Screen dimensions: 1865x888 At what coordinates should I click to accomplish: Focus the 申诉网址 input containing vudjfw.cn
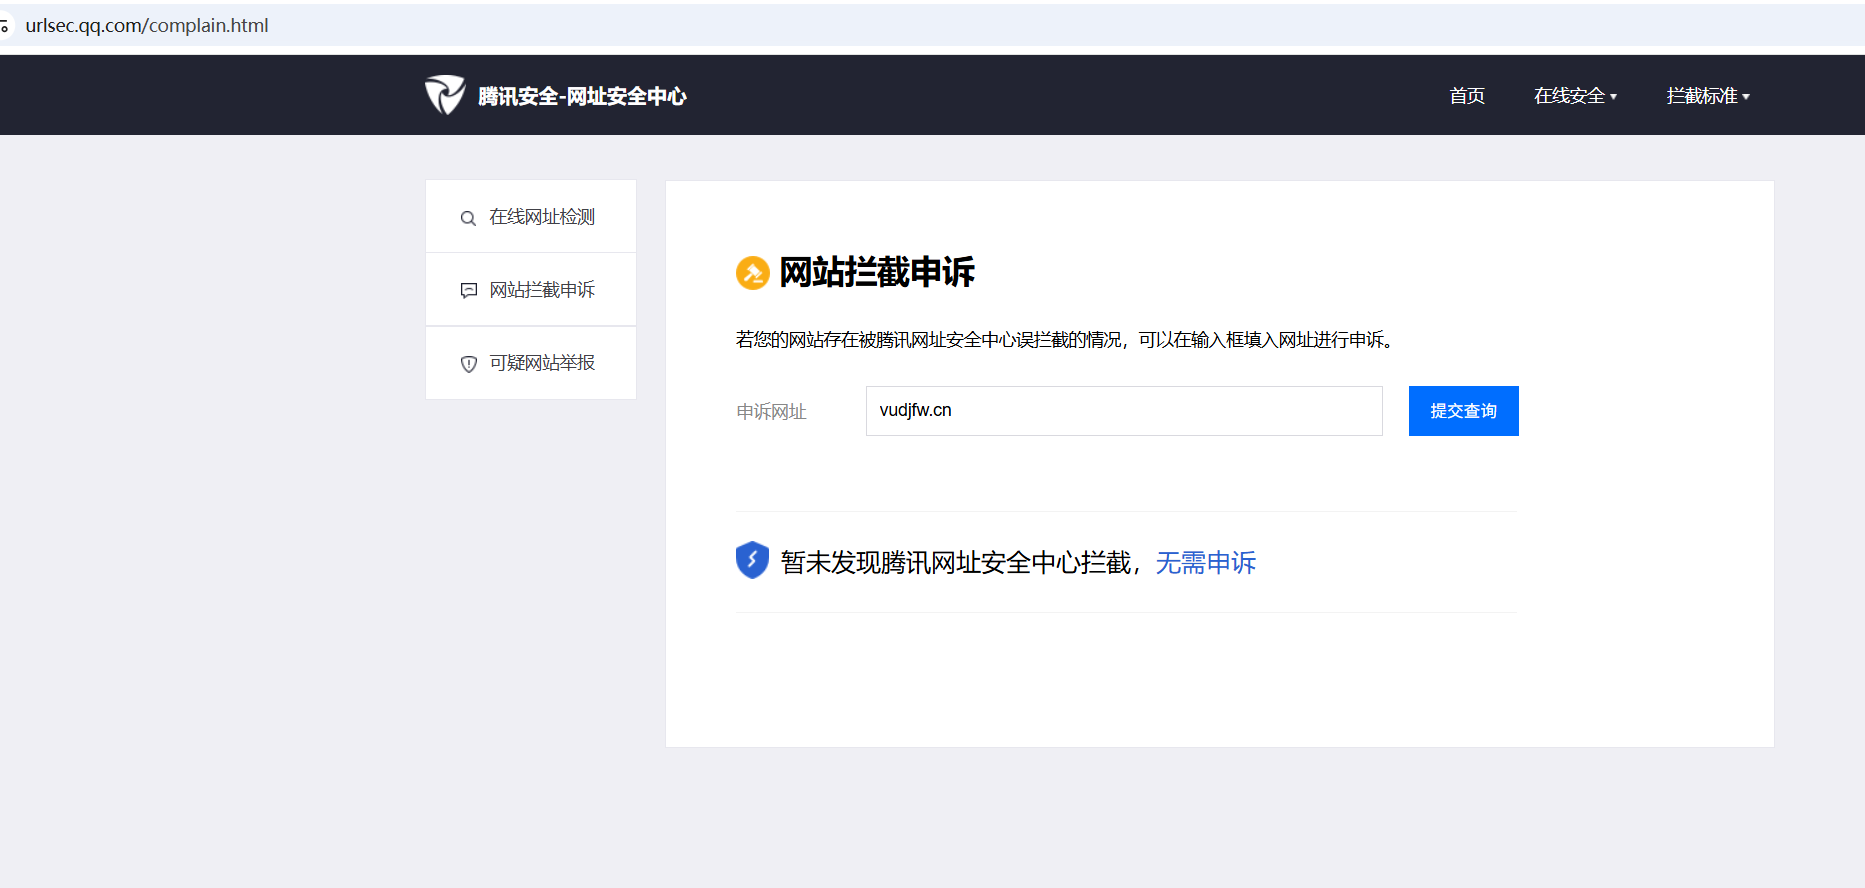(1124, 411)
